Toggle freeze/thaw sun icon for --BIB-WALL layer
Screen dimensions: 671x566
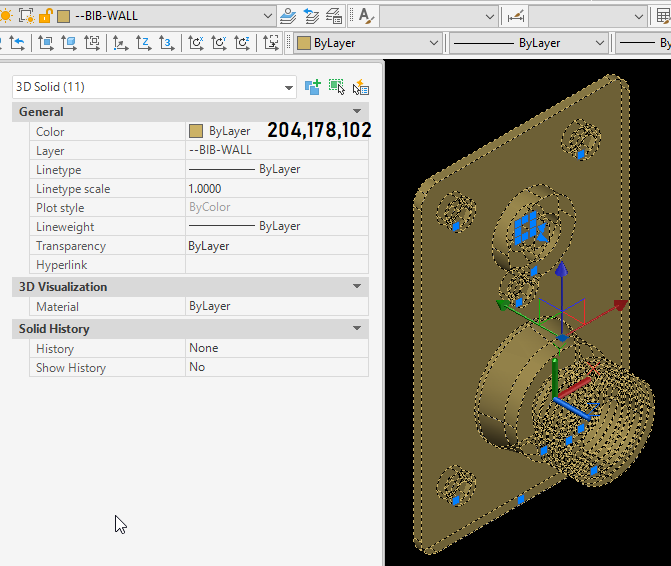[6, 16]
